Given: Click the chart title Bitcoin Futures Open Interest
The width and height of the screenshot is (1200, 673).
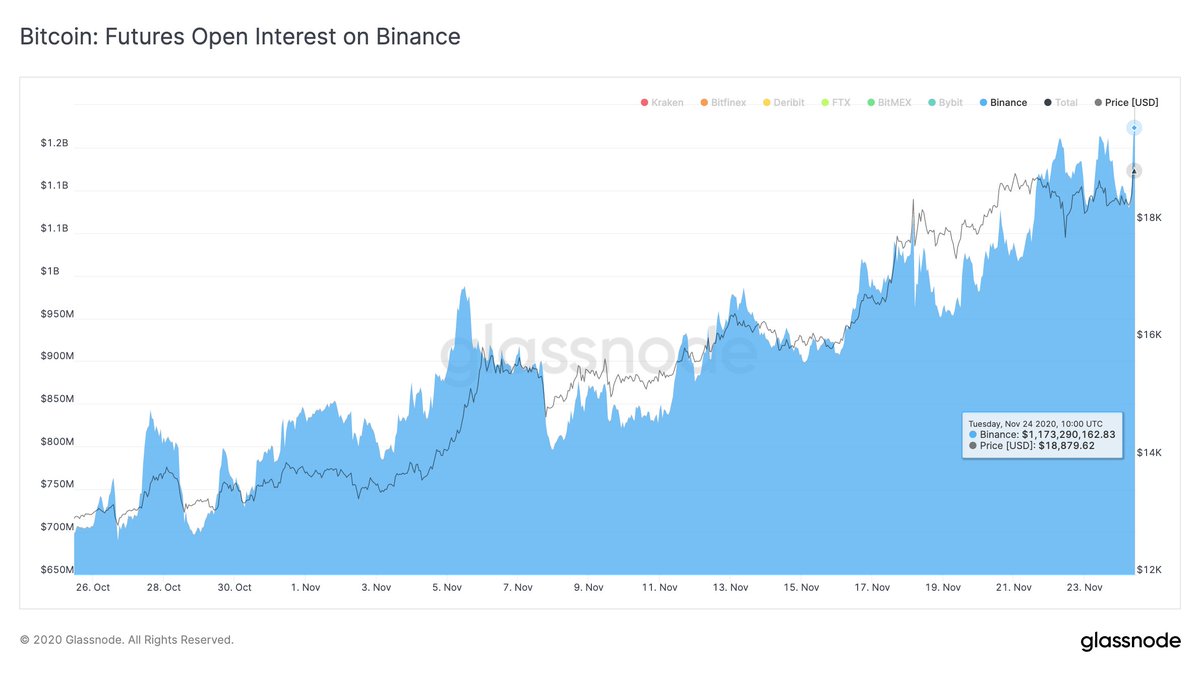Looking at the screenshot, I should pos(240,37).
